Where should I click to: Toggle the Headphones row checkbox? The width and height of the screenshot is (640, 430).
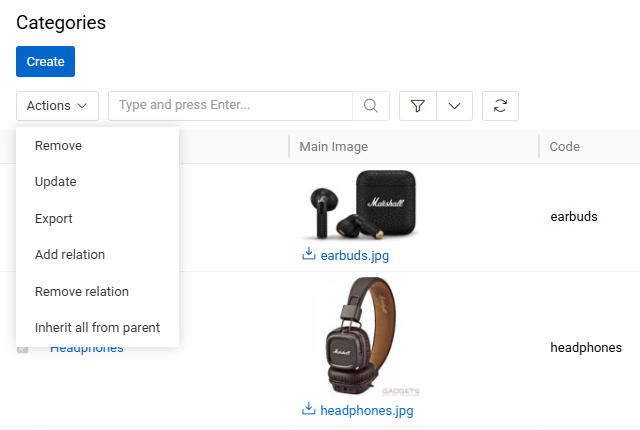coord(22,349)
